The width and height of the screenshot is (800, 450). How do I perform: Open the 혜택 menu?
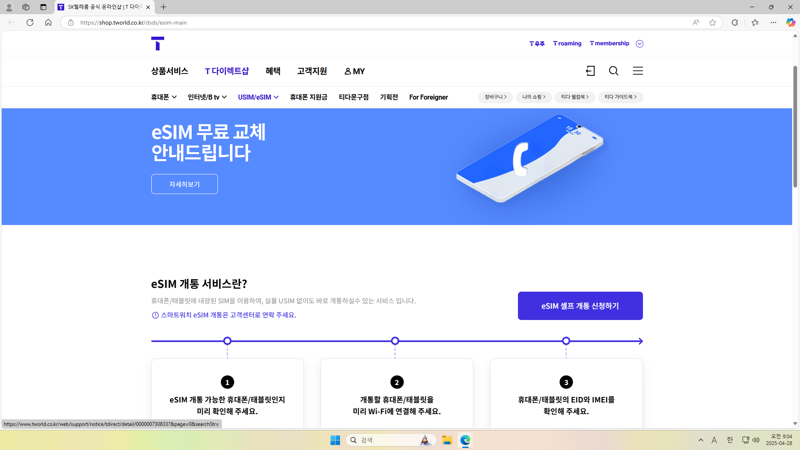point(273,71)
